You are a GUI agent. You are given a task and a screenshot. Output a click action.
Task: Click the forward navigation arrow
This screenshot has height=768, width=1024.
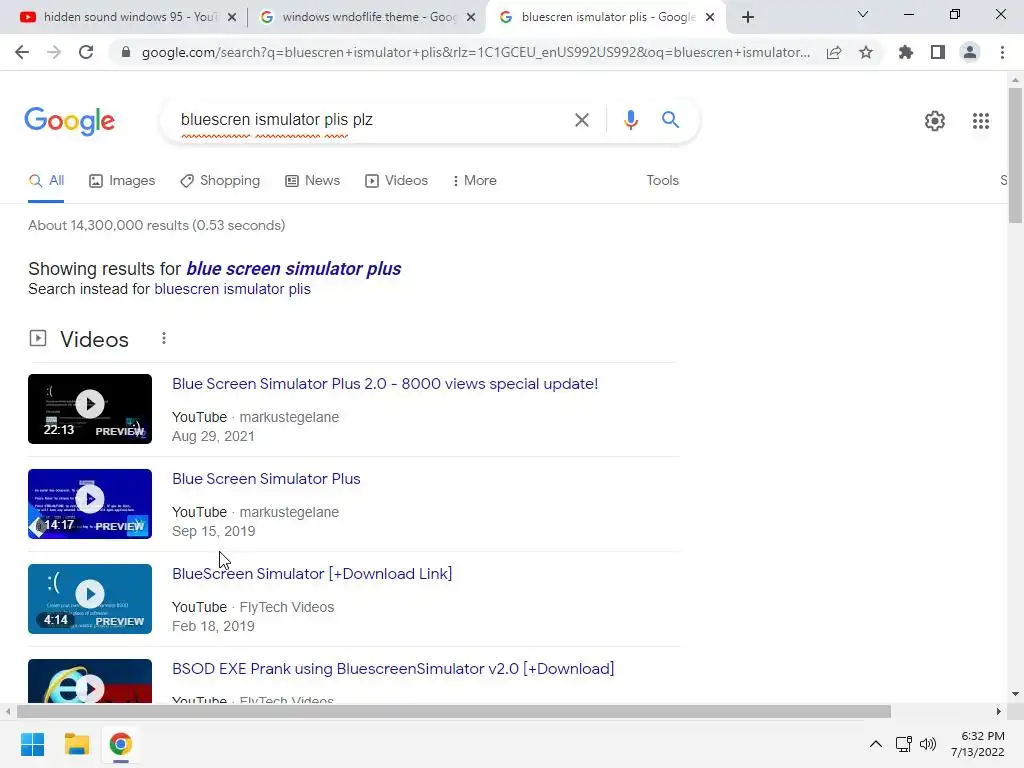click(x=54, y=52)
